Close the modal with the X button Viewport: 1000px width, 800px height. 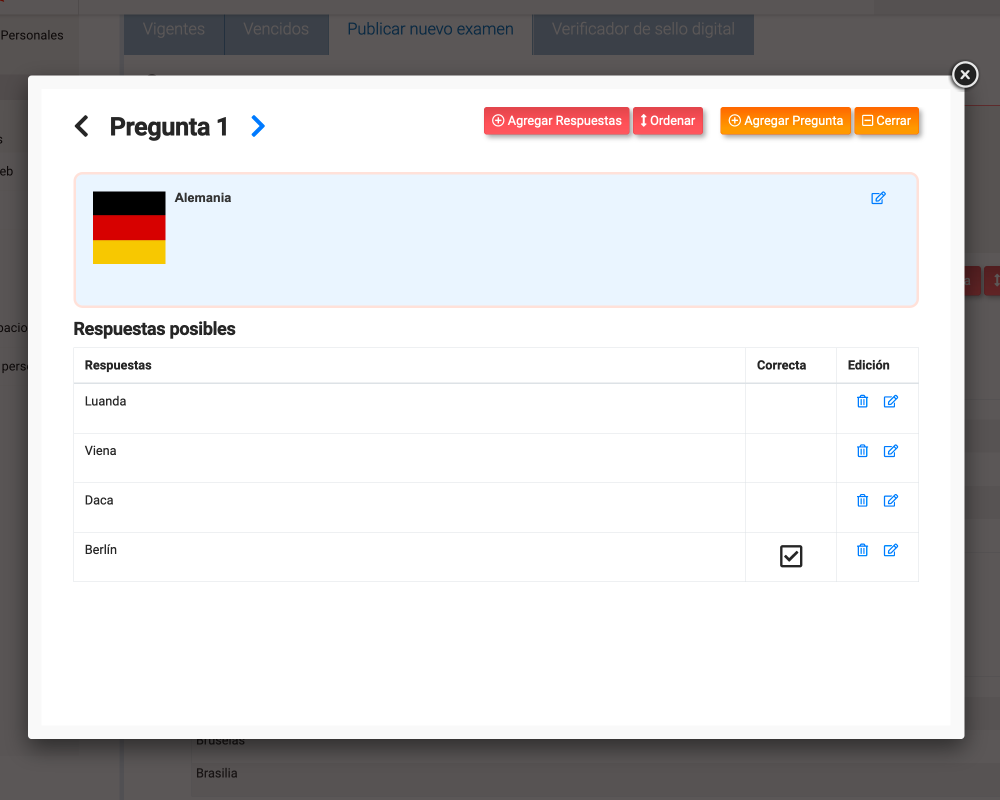point(964,75)
